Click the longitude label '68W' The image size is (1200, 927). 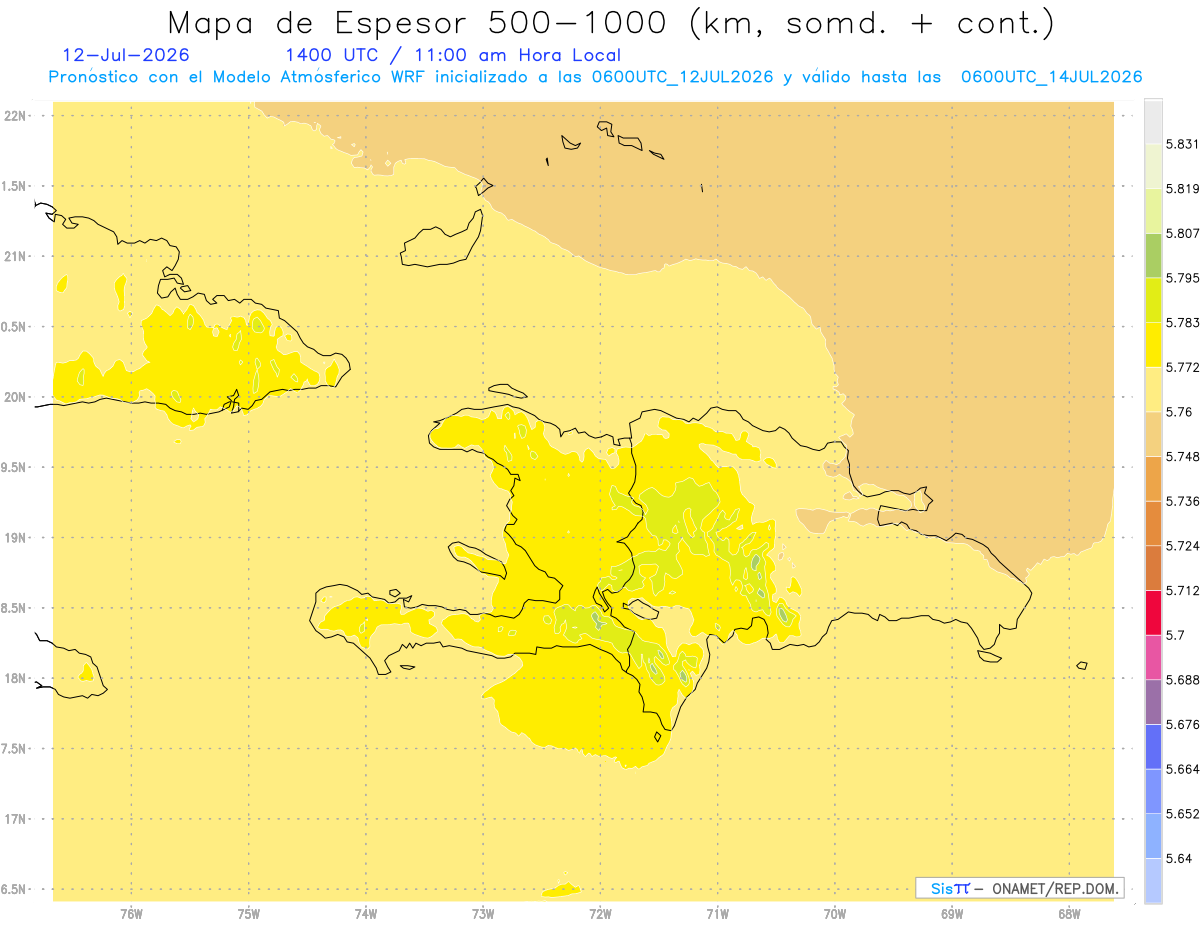click(1069, 913)
